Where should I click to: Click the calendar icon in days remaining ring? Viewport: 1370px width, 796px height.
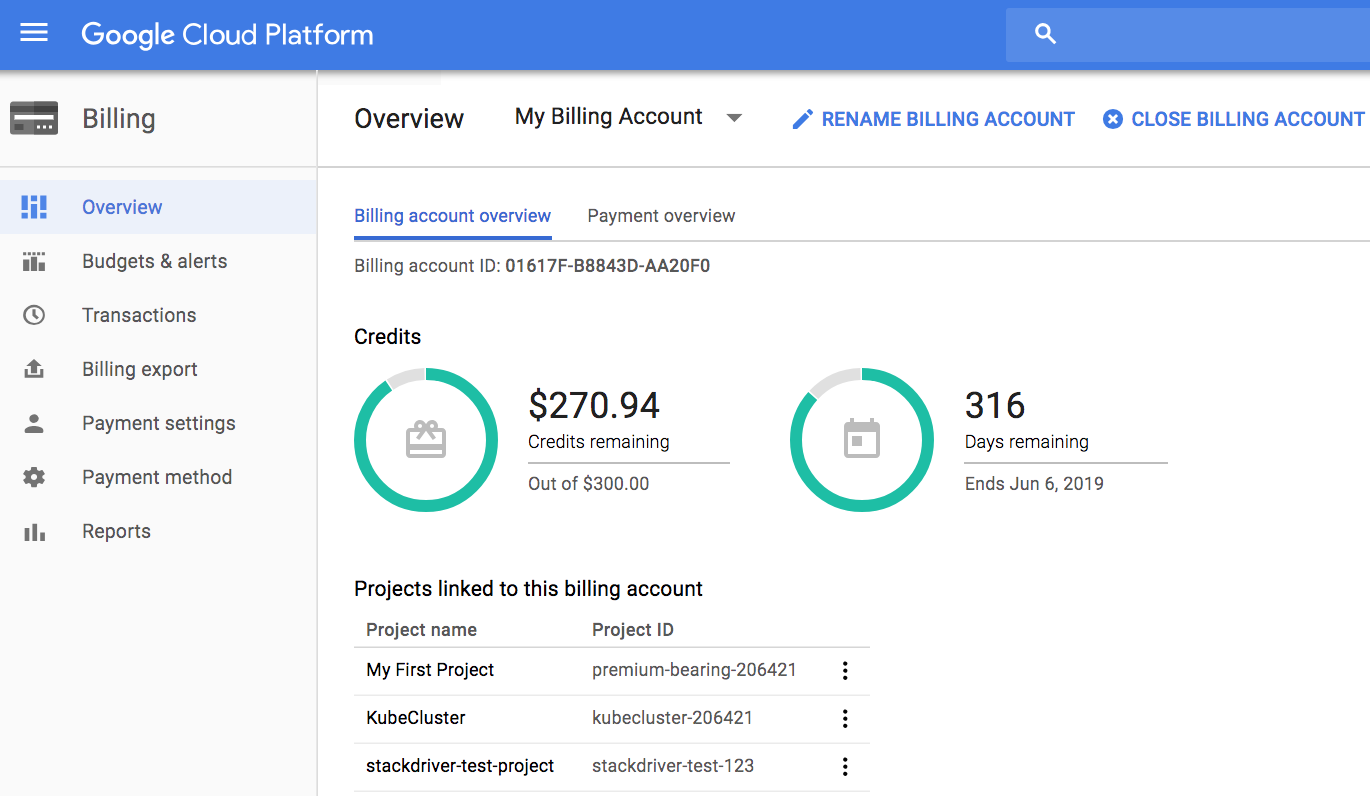[862, 439]
